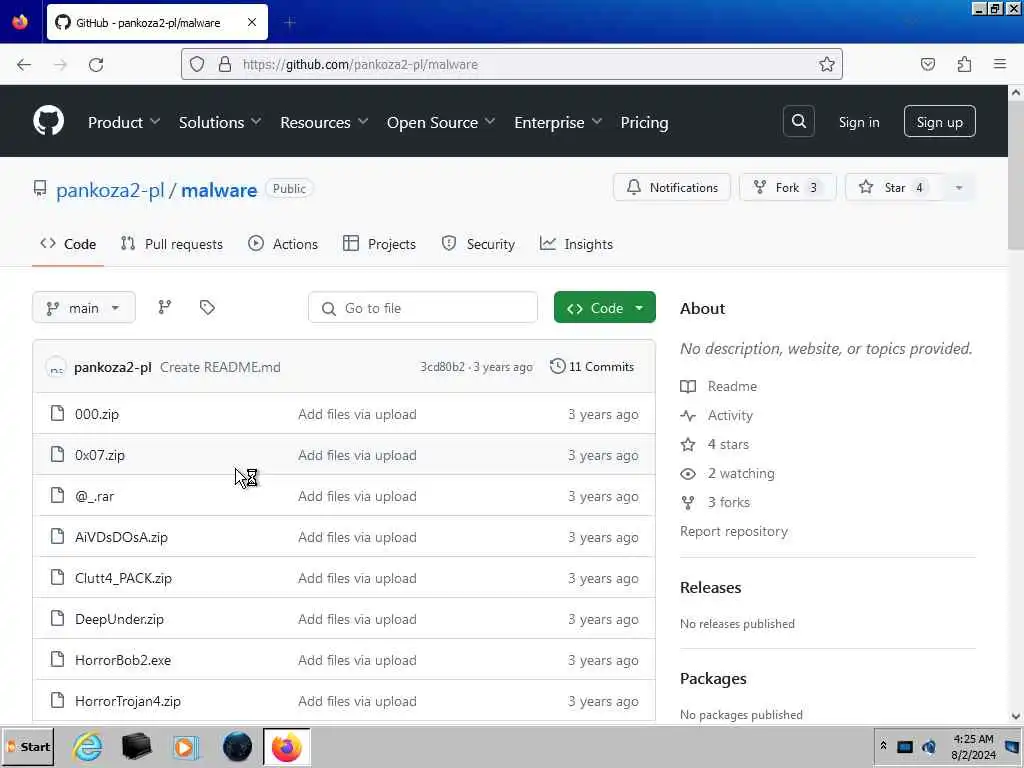Open commit hash 3cd80b2
This screenshot has height=768, width=1024.
(442, 367)
